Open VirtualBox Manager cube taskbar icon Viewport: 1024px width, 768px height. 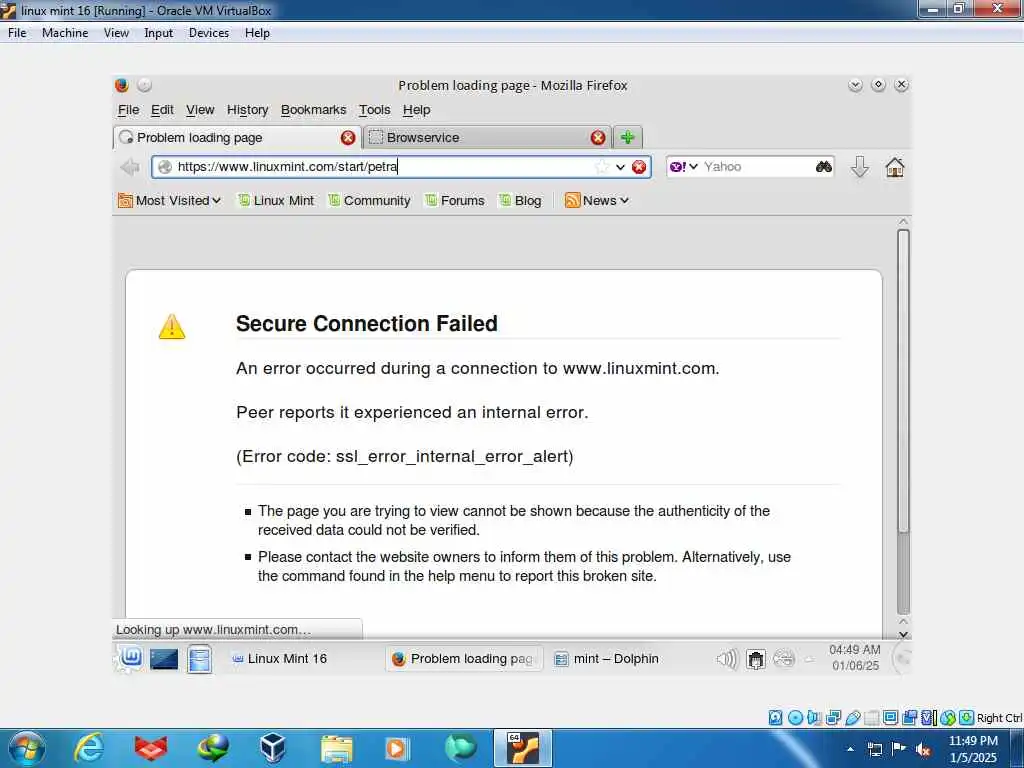click(x=272, y=748)
